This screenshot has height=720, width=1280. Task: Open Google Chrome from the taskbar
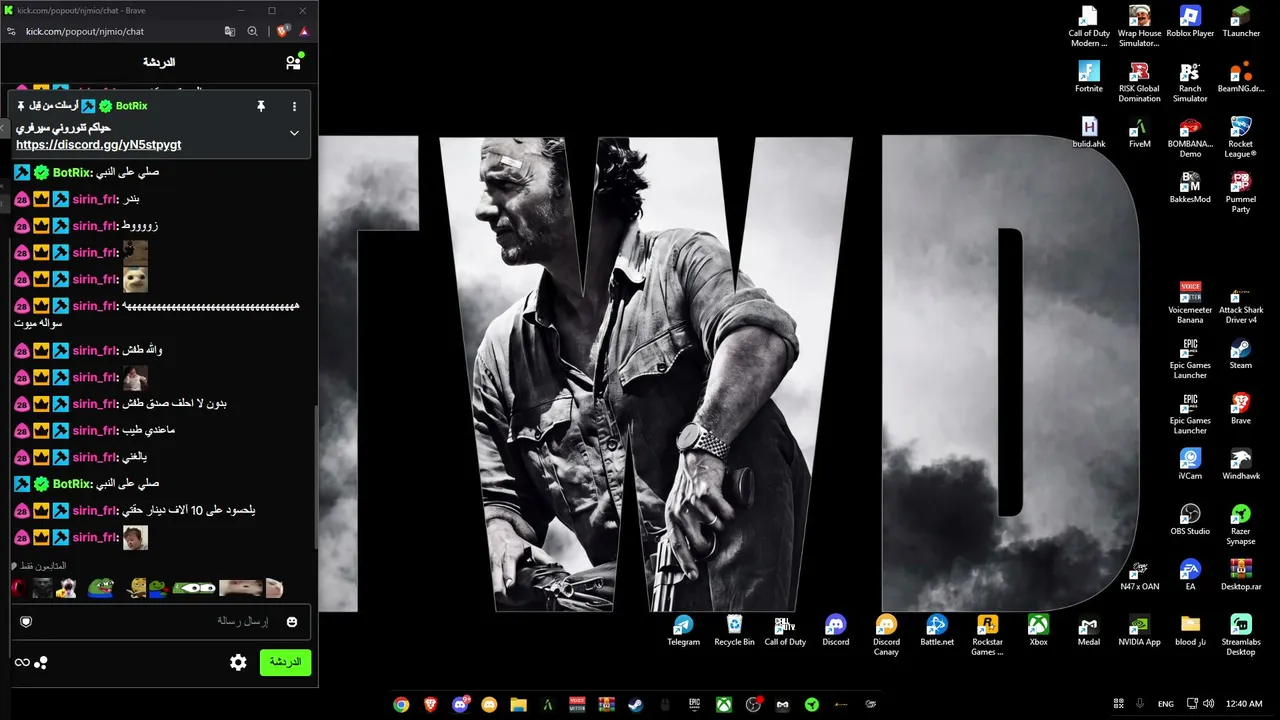pos(401,704)
